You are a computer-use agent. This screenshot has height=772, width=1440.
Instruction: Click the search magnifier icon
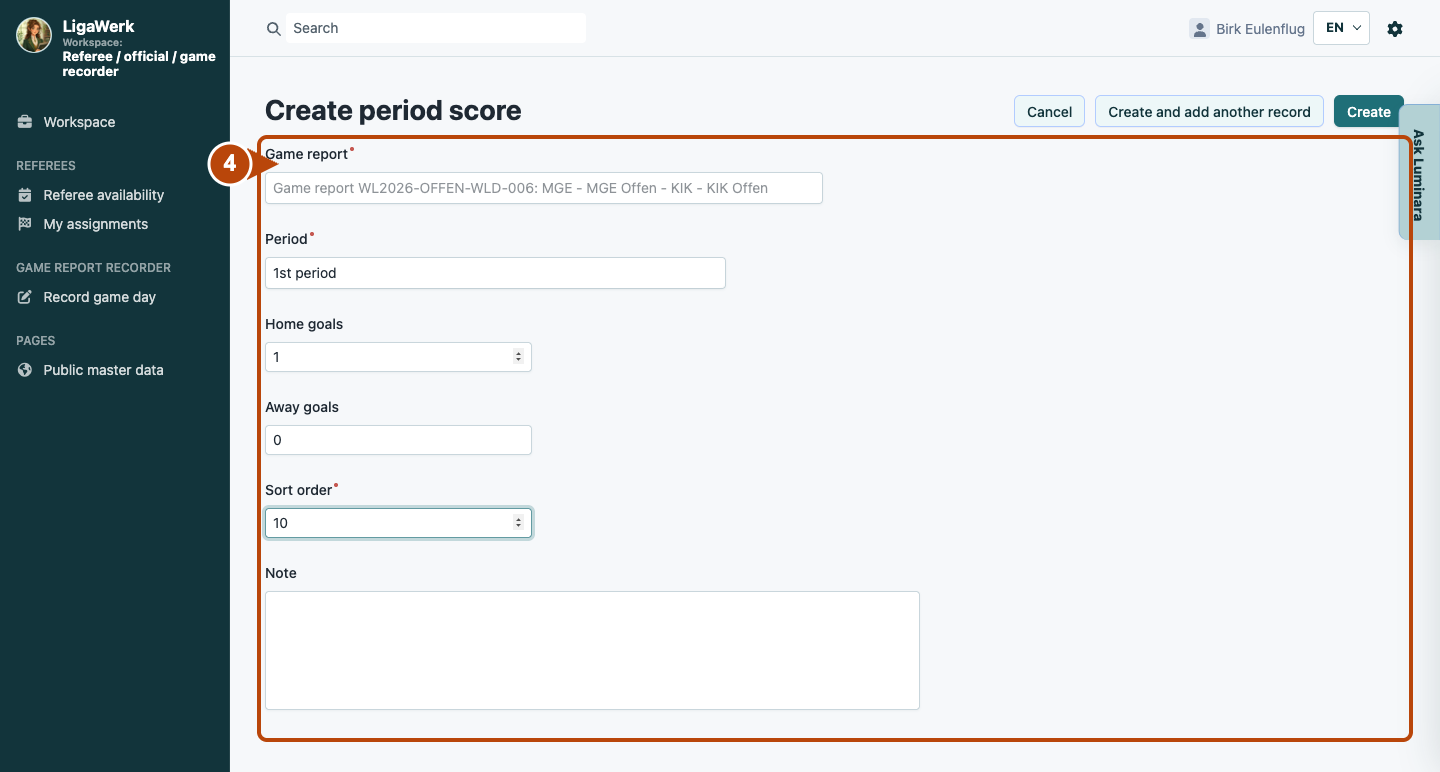(x=273, y=29)
